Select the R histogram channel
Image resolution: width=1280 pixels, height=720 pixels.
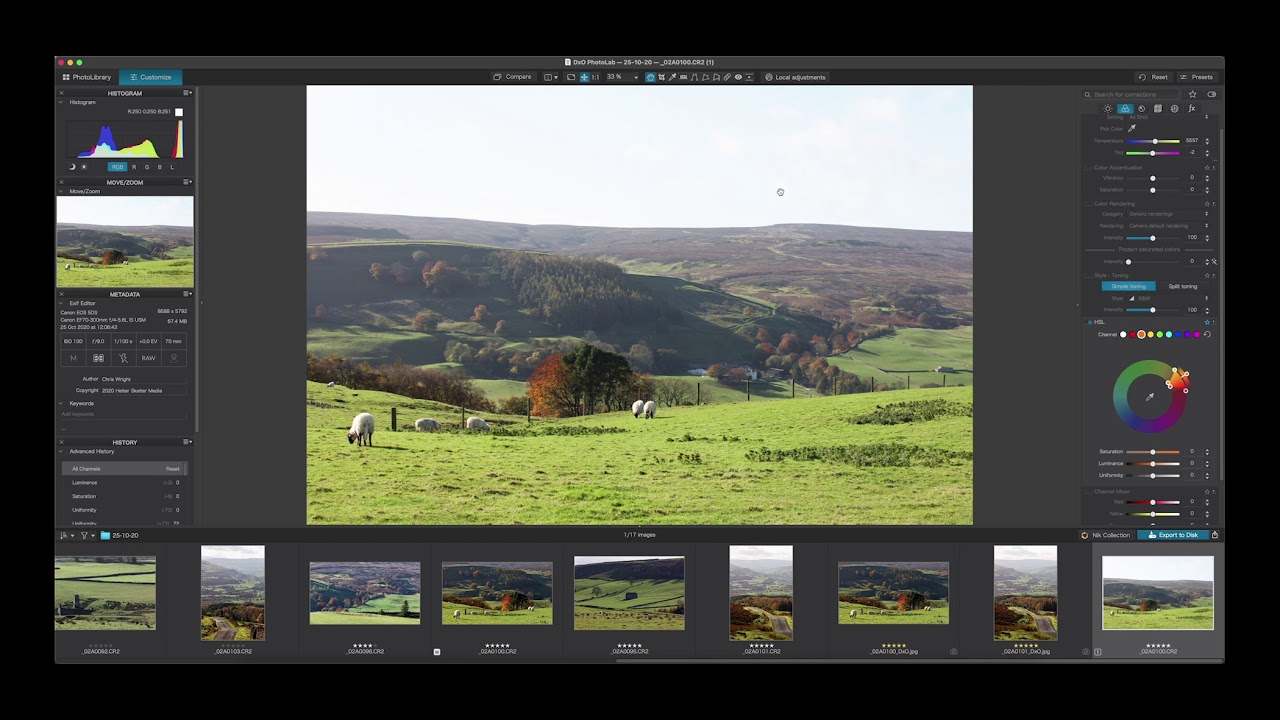tap(134, 167)
